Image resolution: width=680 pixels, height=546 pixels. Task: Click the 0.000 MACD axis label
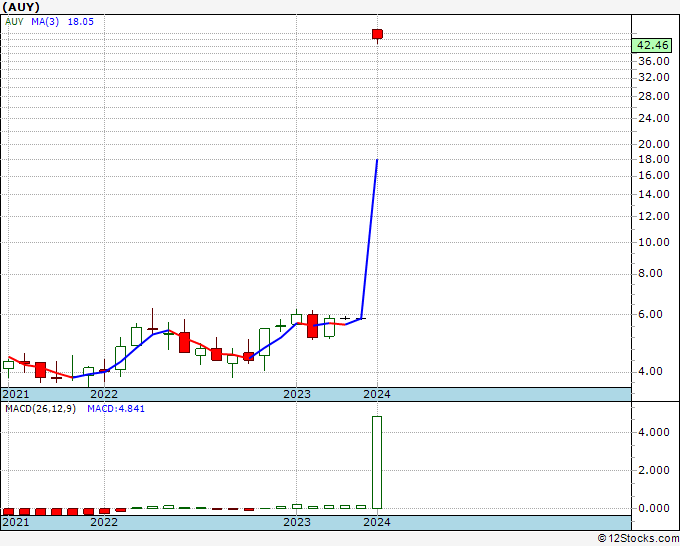coord(654,508)
